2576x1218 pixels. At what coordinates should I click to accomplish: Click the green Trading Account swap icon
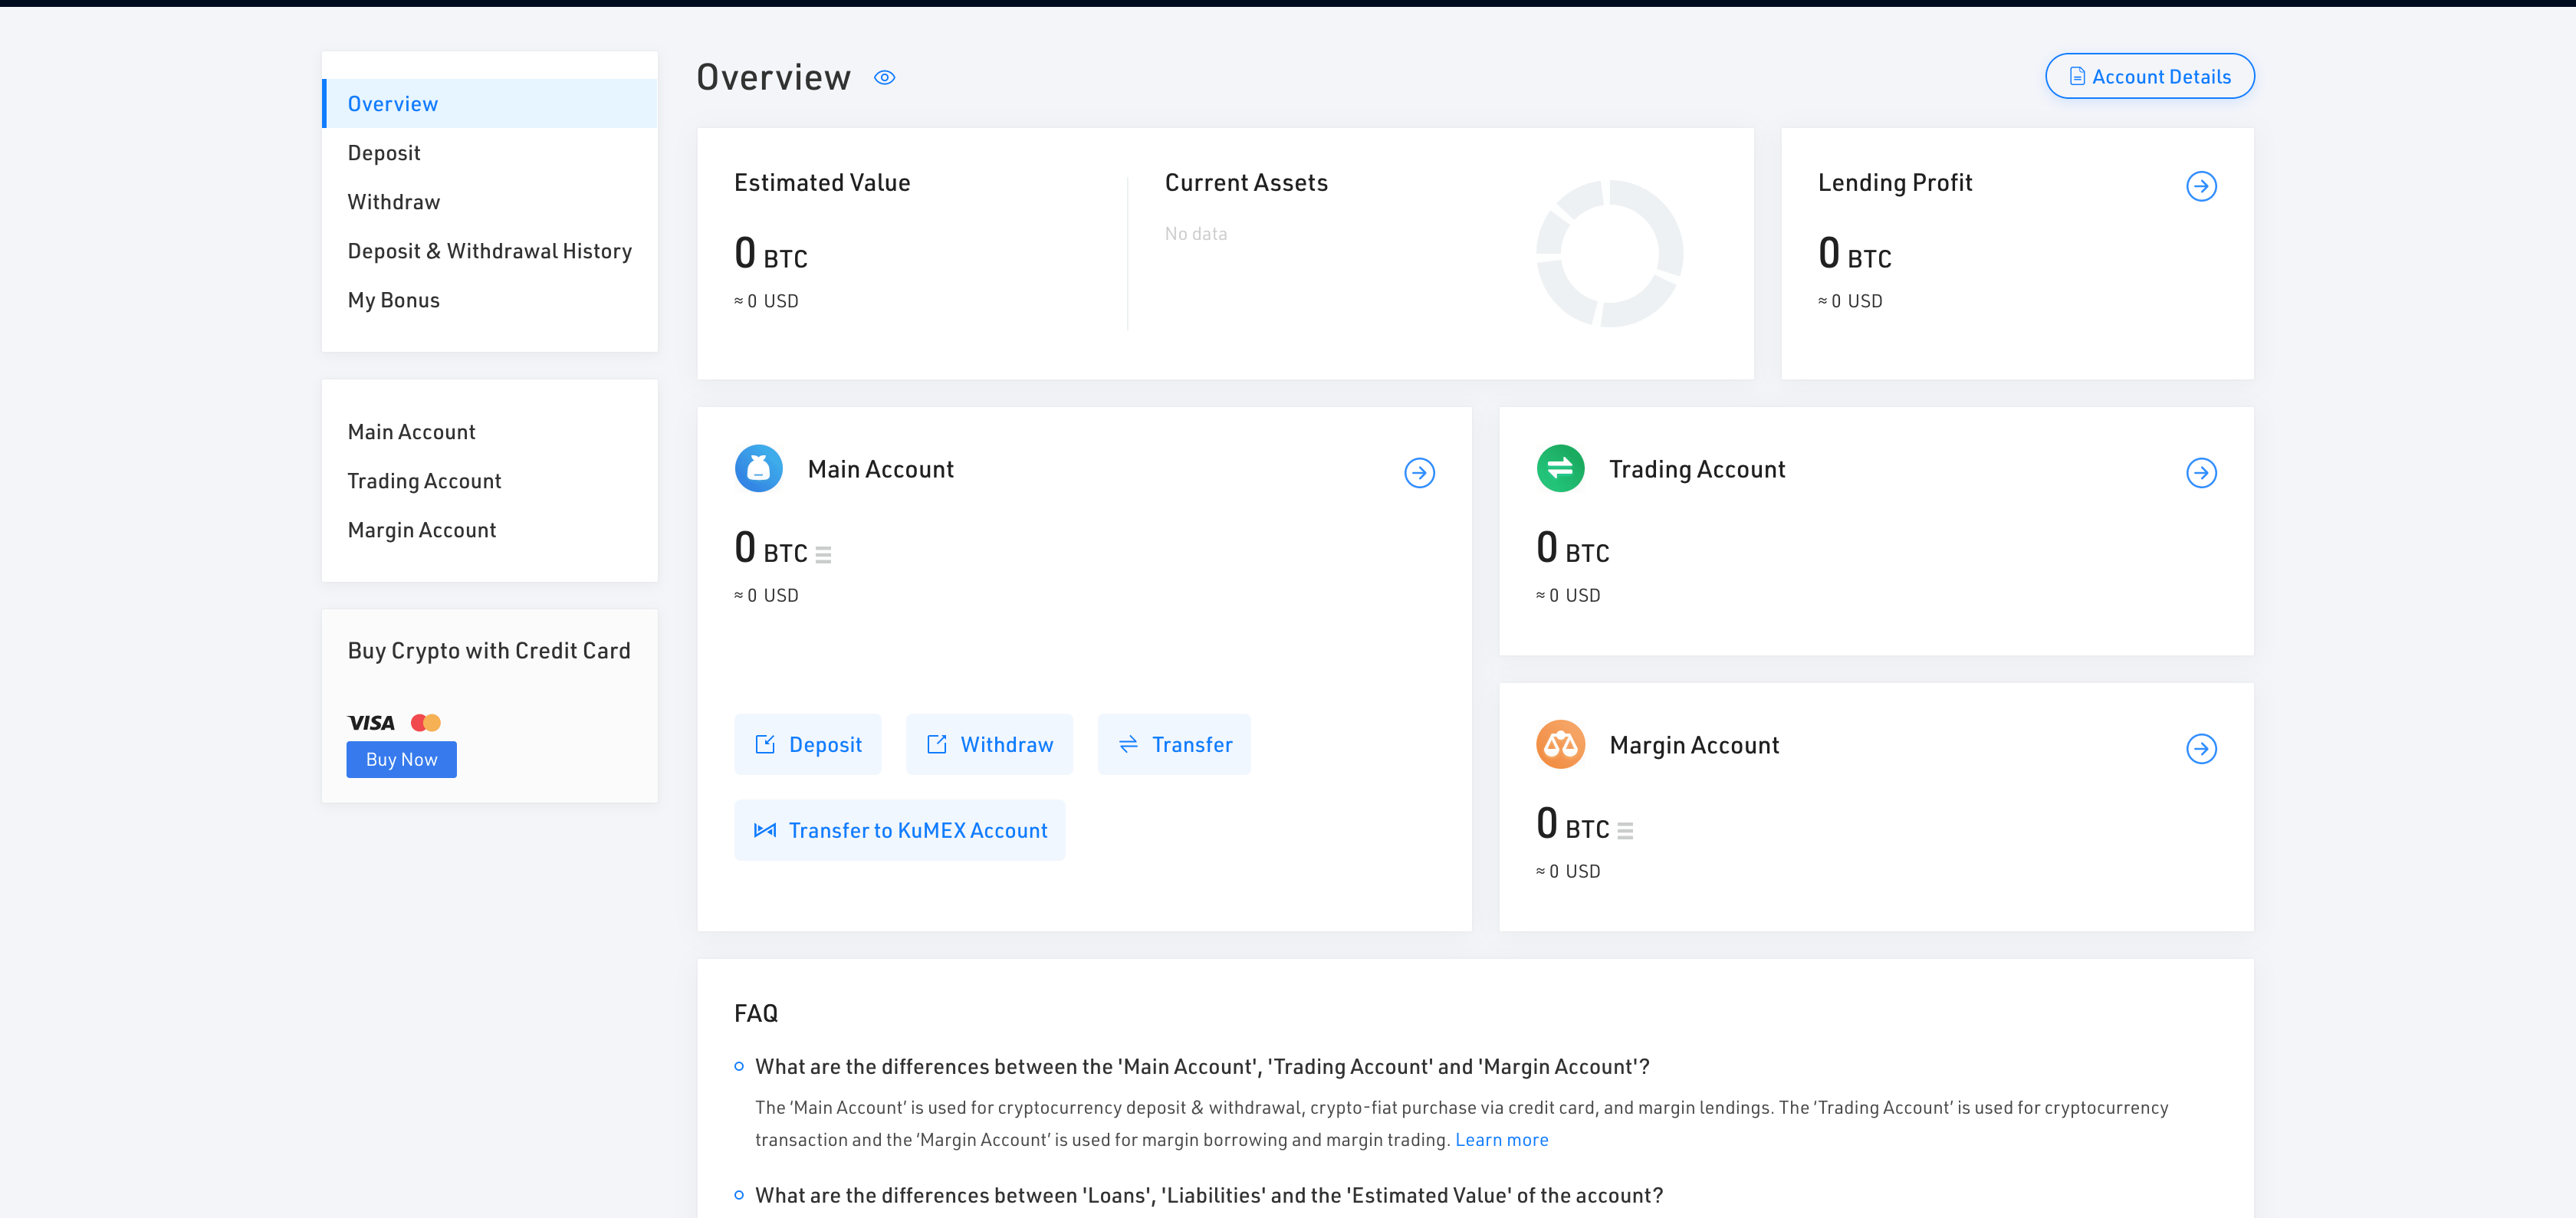(x=1560, y=469)
